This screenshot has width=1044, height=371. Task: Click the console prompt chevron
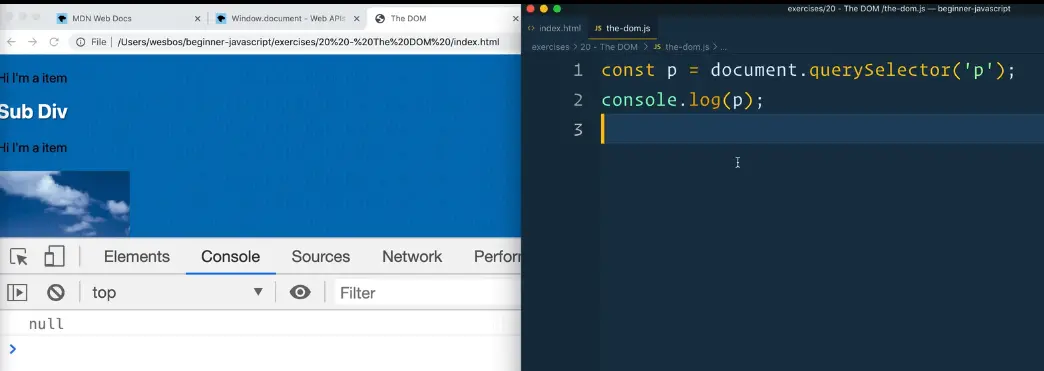12,348
